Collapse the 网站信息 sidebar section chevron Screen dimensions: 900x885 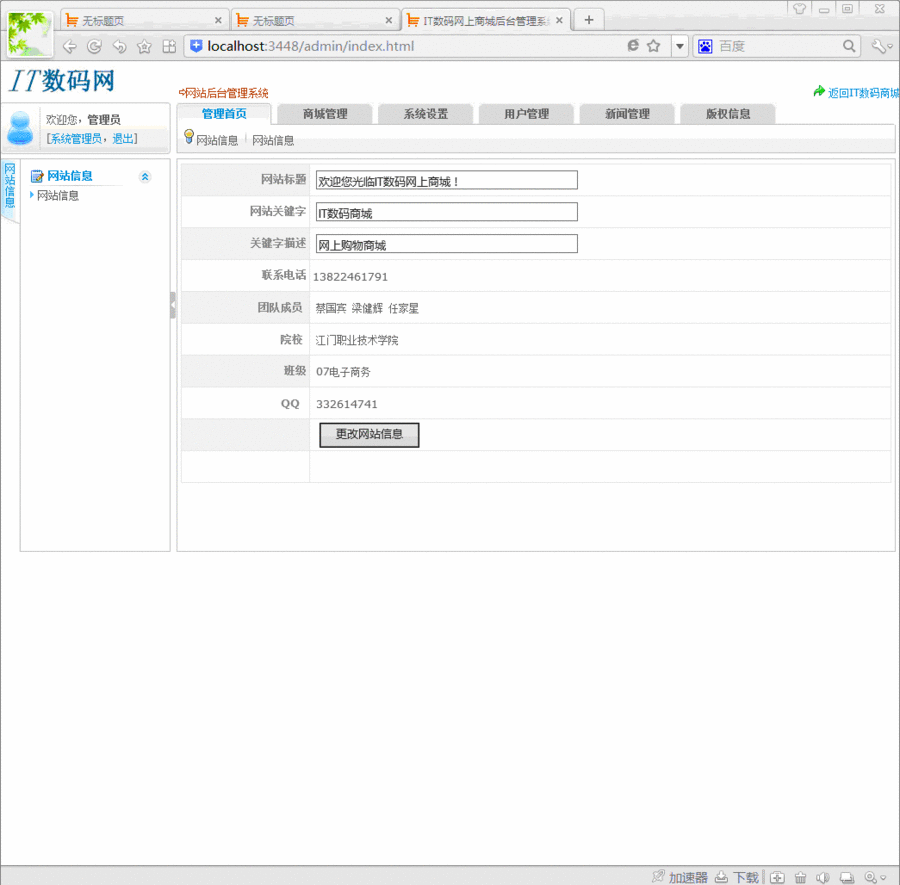pos(145,177)
